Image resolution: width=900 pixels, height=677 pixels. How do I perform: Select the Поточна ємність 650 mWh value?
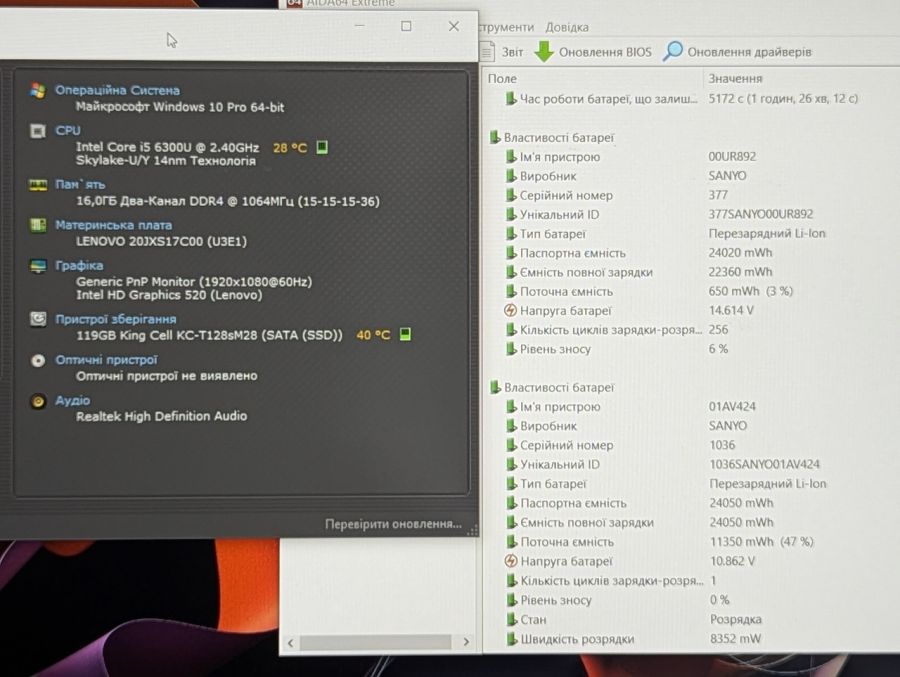click(x=751, y=291)
